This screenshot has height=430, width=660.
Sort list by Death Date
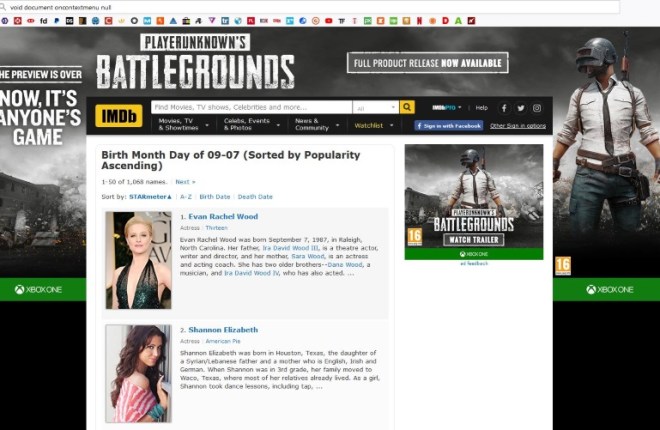(x=255, y=196)
